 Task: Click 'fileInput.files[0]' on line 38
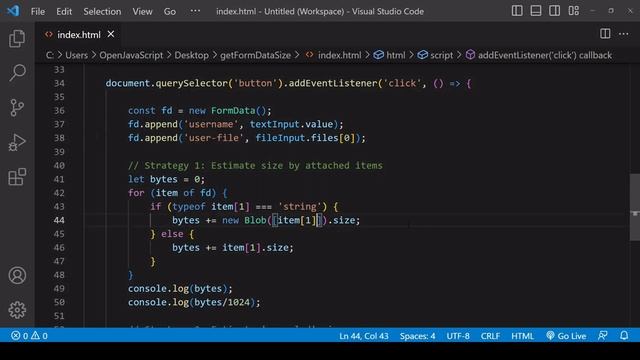coord(305,138)
